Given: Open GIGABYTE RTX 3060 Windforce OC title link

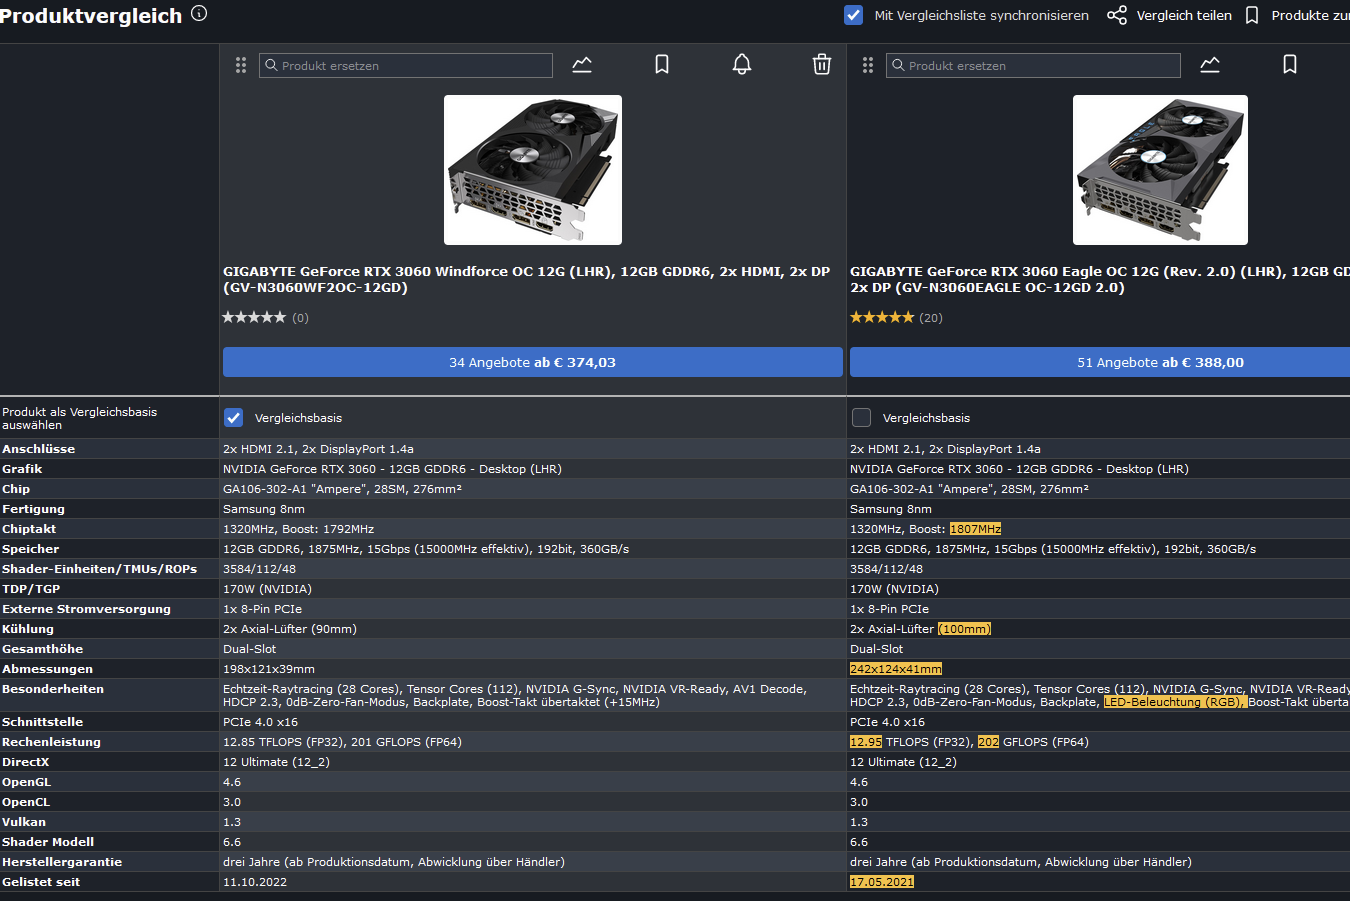Looking at the screenshot, I should coord(527,279).
